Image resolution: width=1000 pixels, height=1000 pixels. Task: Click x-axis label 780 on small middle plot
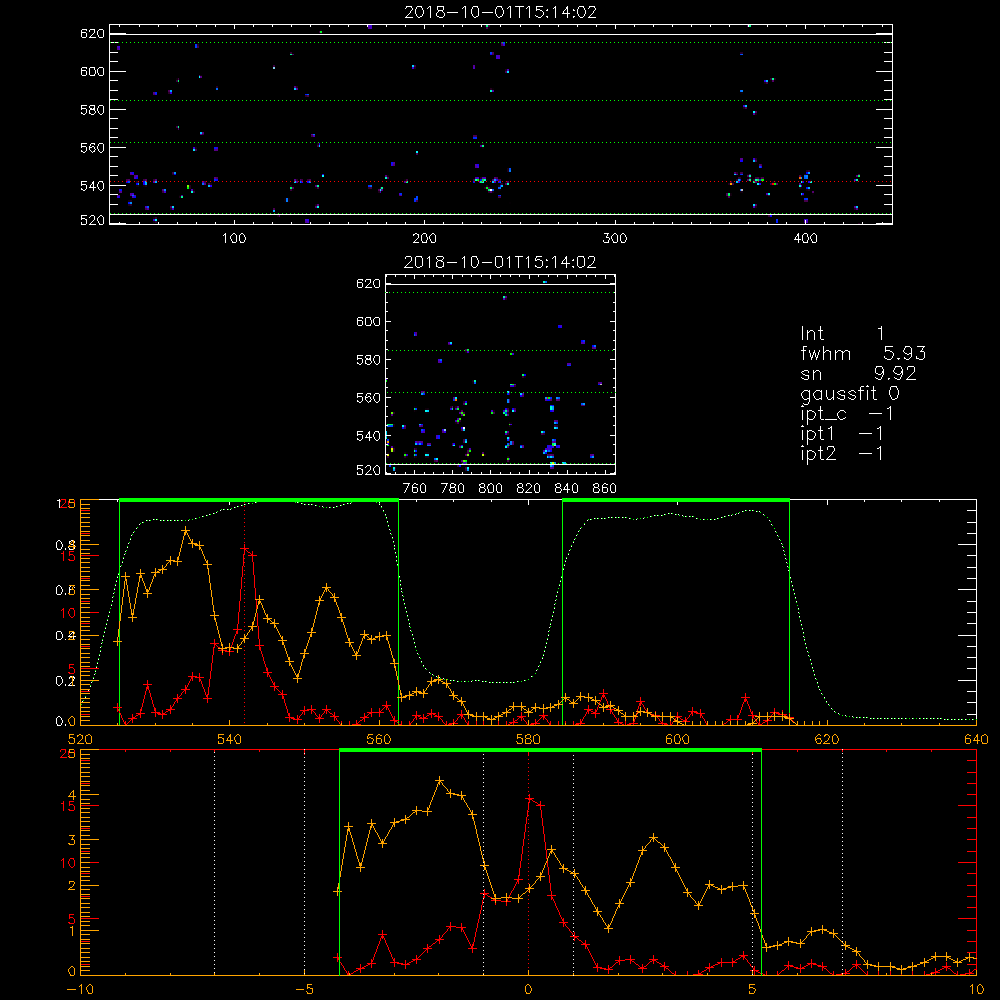(453, 489)
